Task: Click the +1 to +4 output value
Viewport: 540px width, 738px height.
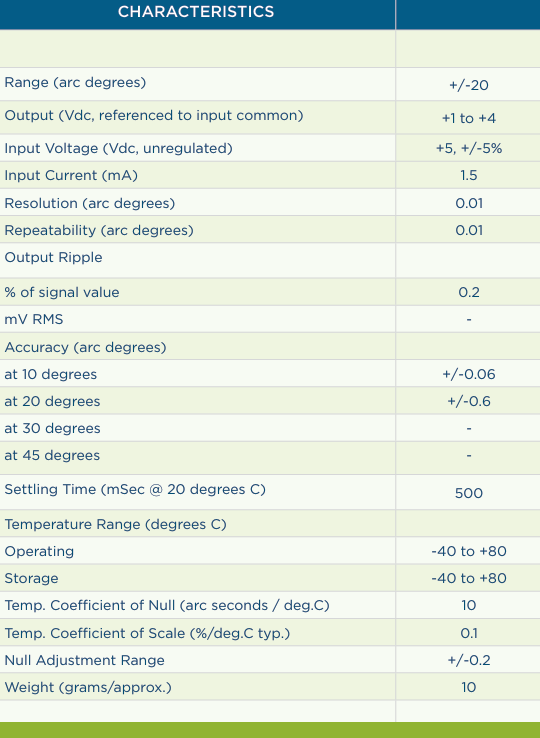Action: click(x=468, y=118)
